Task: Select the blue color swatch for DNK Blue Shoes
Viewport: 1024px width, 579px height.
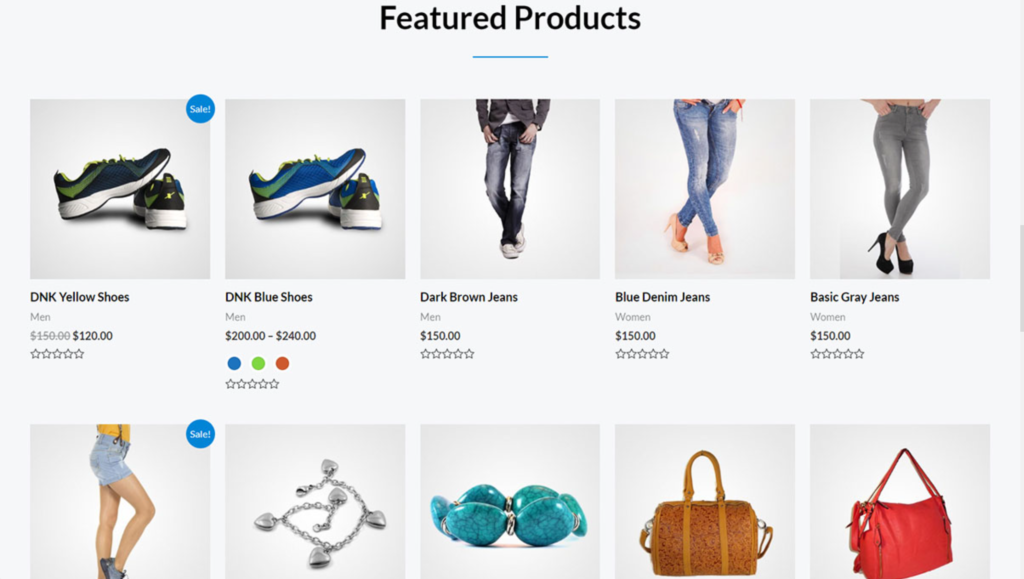Action: (x=234, y=363)
